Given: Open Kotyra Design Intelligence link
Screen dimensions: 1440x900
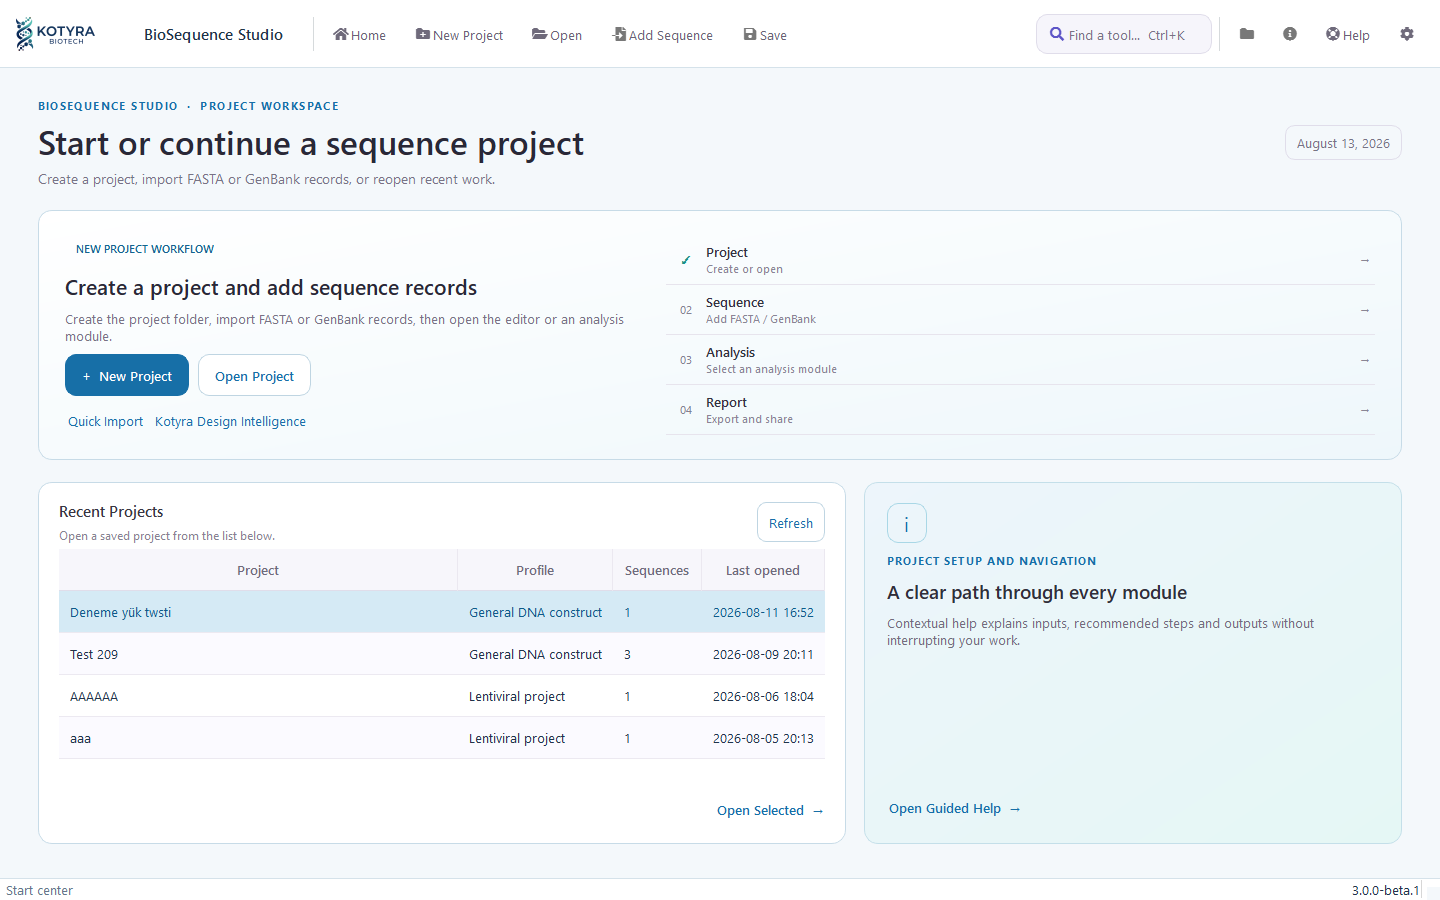Looking at the screenshot, I should pos(230,421).
